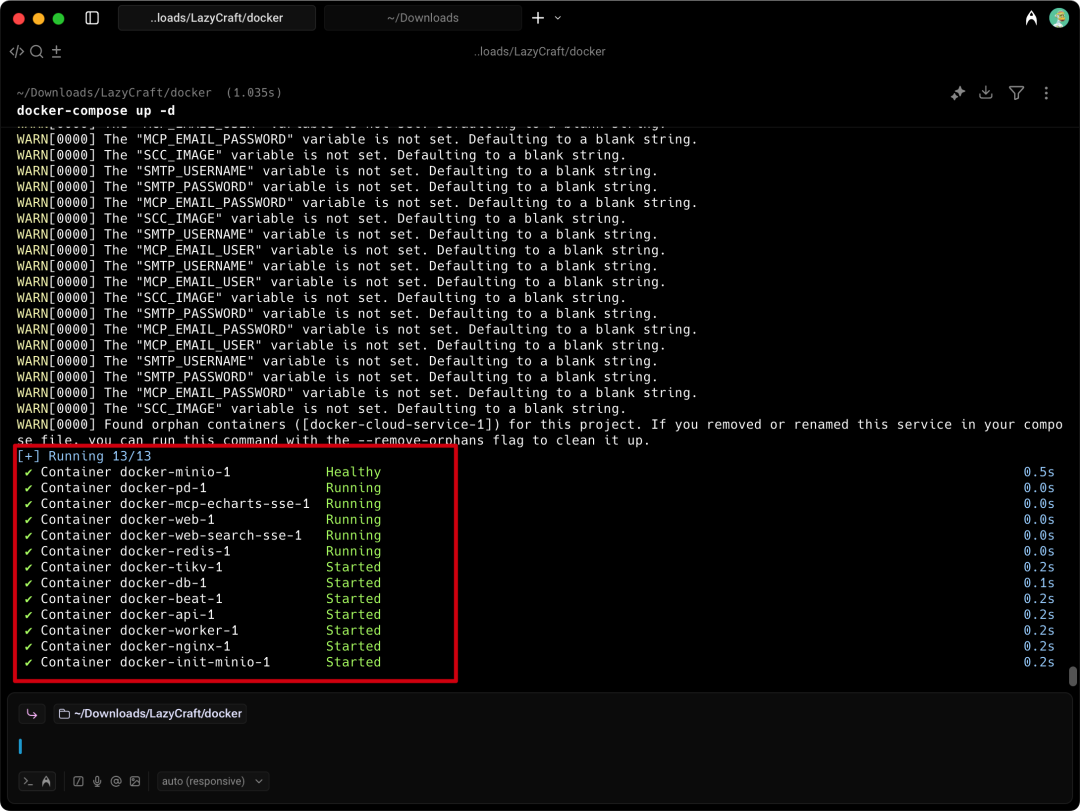Add a new tab with plus button

coord(538,18)
